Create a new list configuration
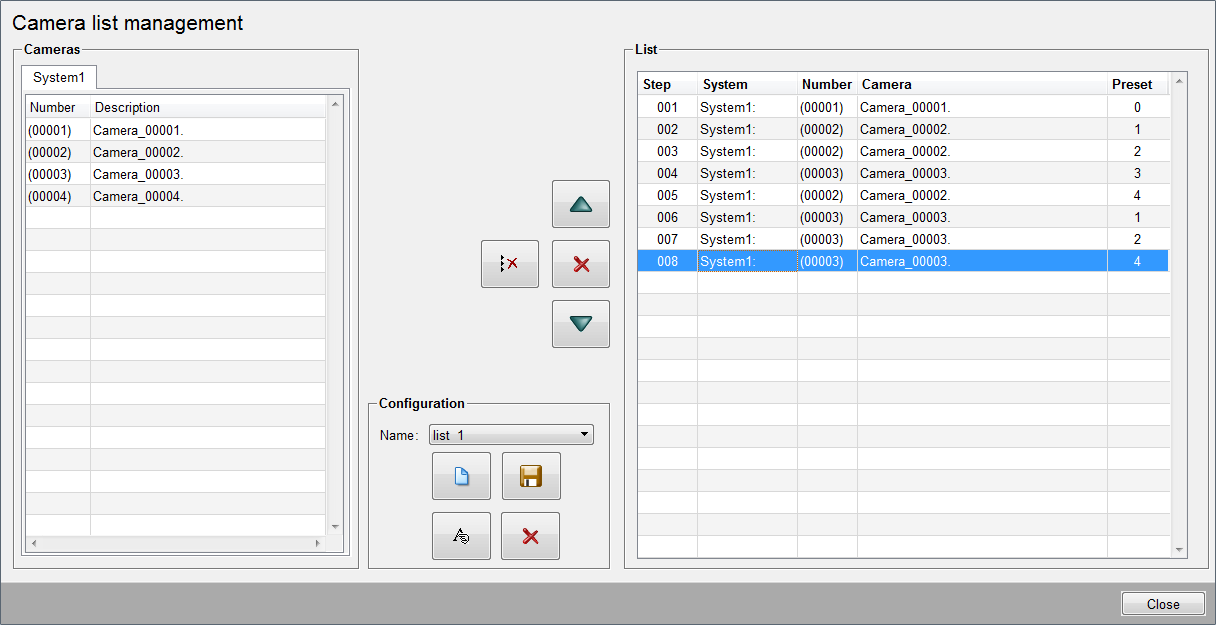Image resolution: width=1216 pixels, height=625 pixels. coord(461,476)
